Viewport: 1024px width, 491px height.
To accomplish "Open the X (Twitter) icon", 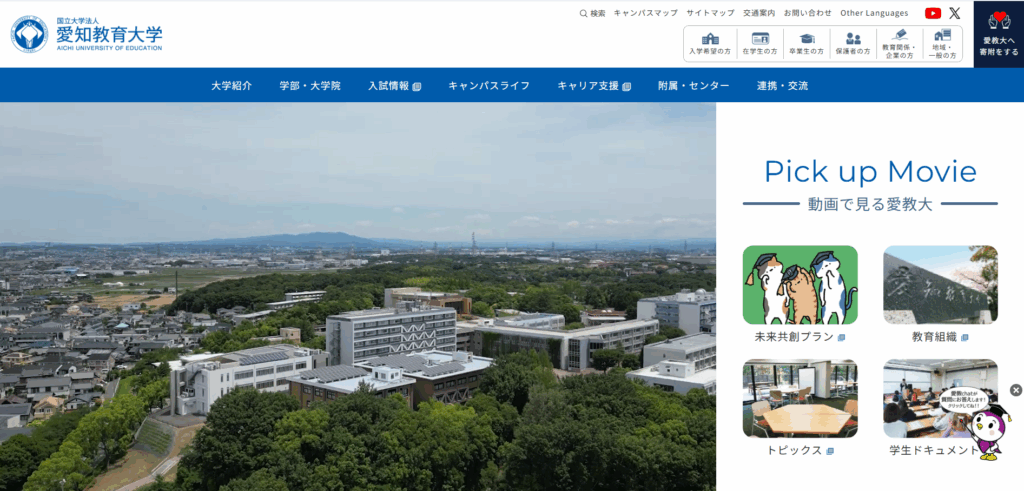I will point(955,13).
